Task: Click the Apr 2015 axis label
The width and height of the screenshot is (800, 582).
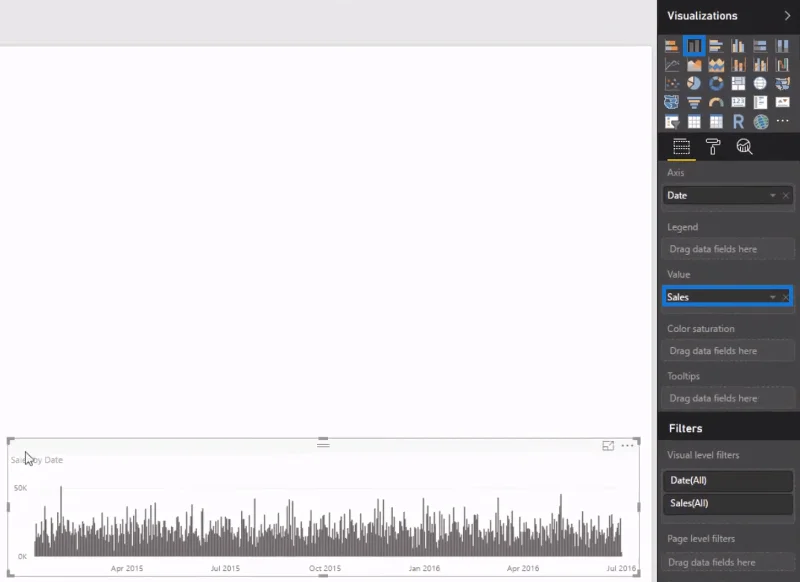Action: pyautogui.click(x=127, y=568)
